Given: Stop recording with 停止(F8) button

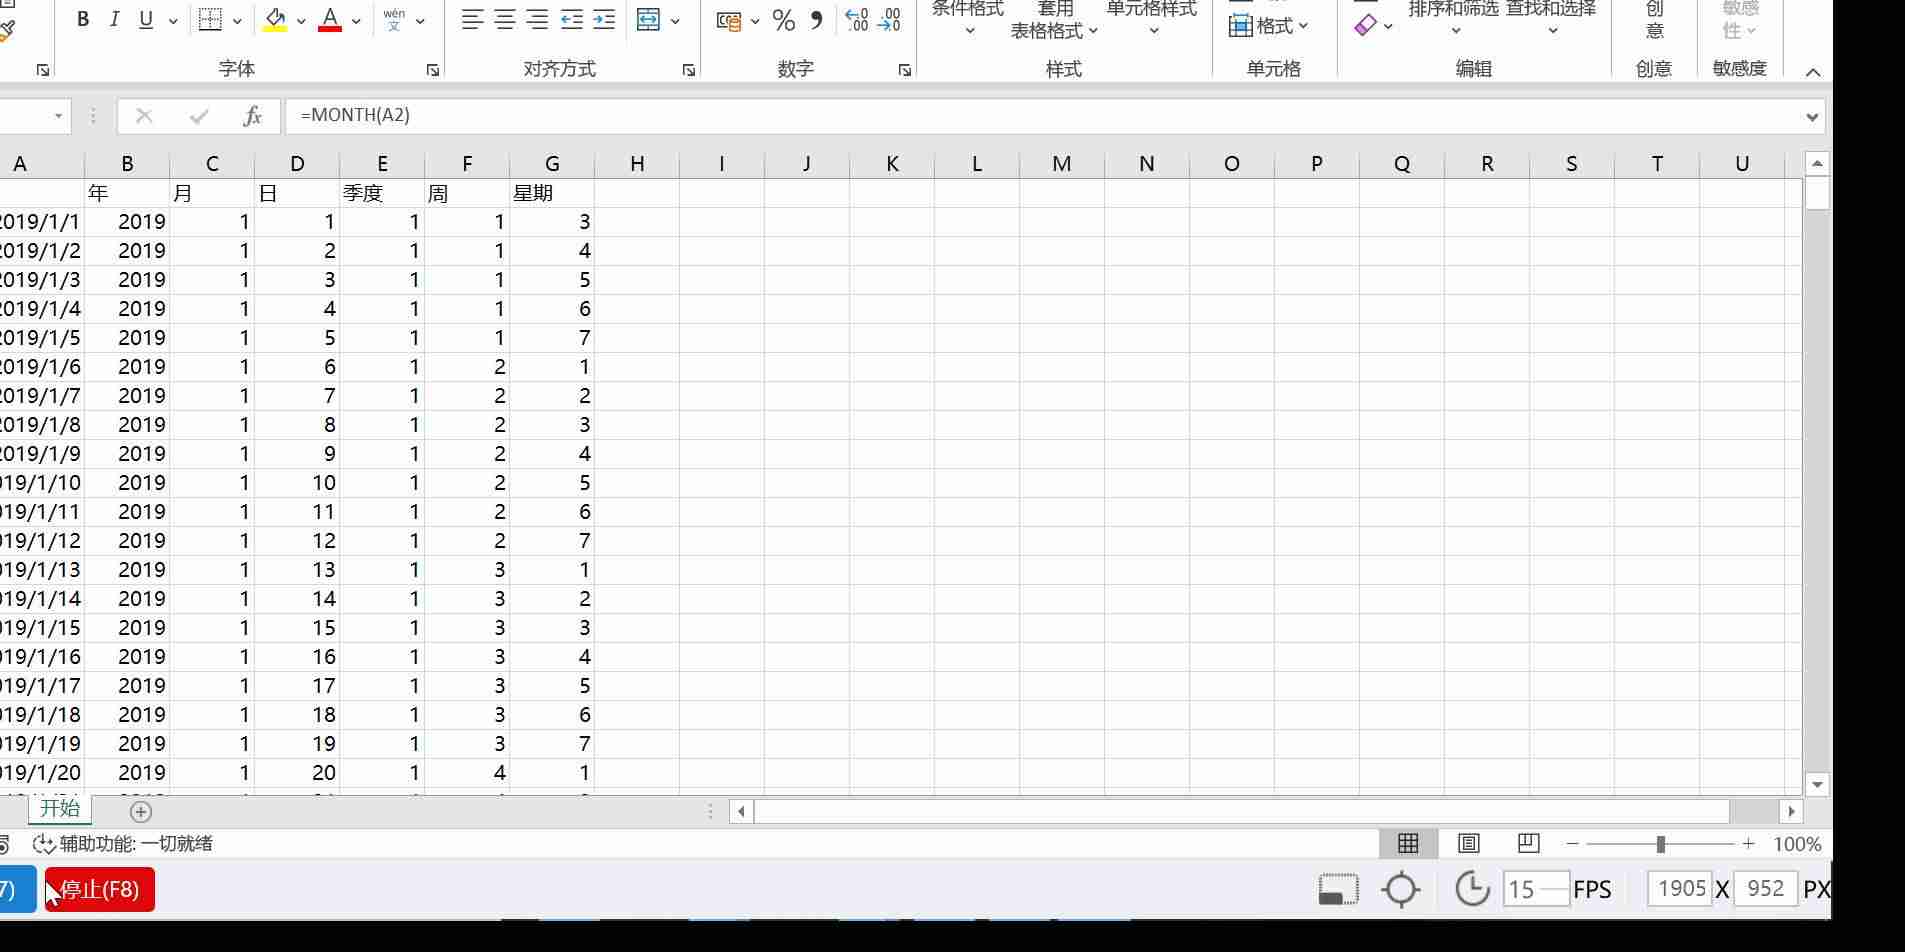Looking at the screenshot, I should point(100,889).
